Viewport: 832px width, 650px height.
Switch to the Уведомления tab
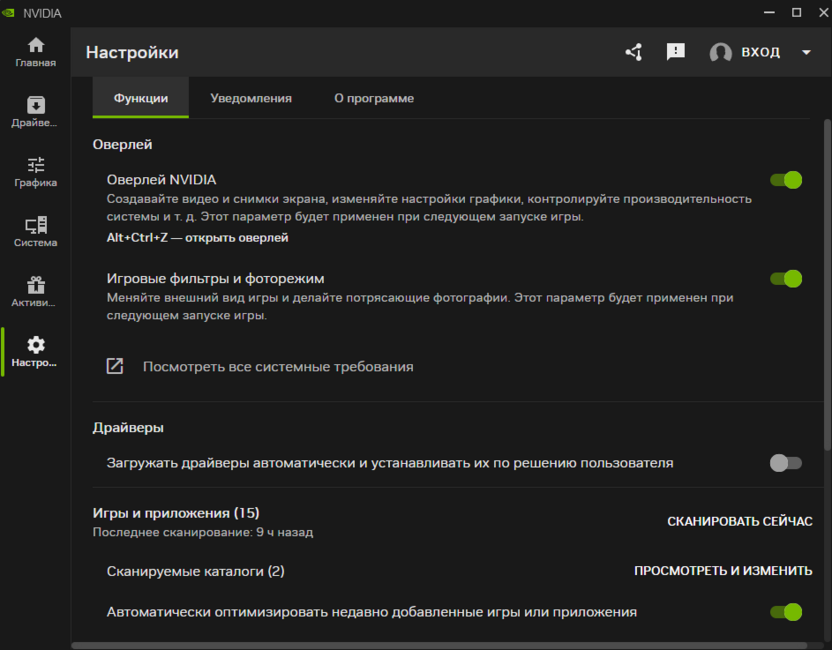coord(251,98)
